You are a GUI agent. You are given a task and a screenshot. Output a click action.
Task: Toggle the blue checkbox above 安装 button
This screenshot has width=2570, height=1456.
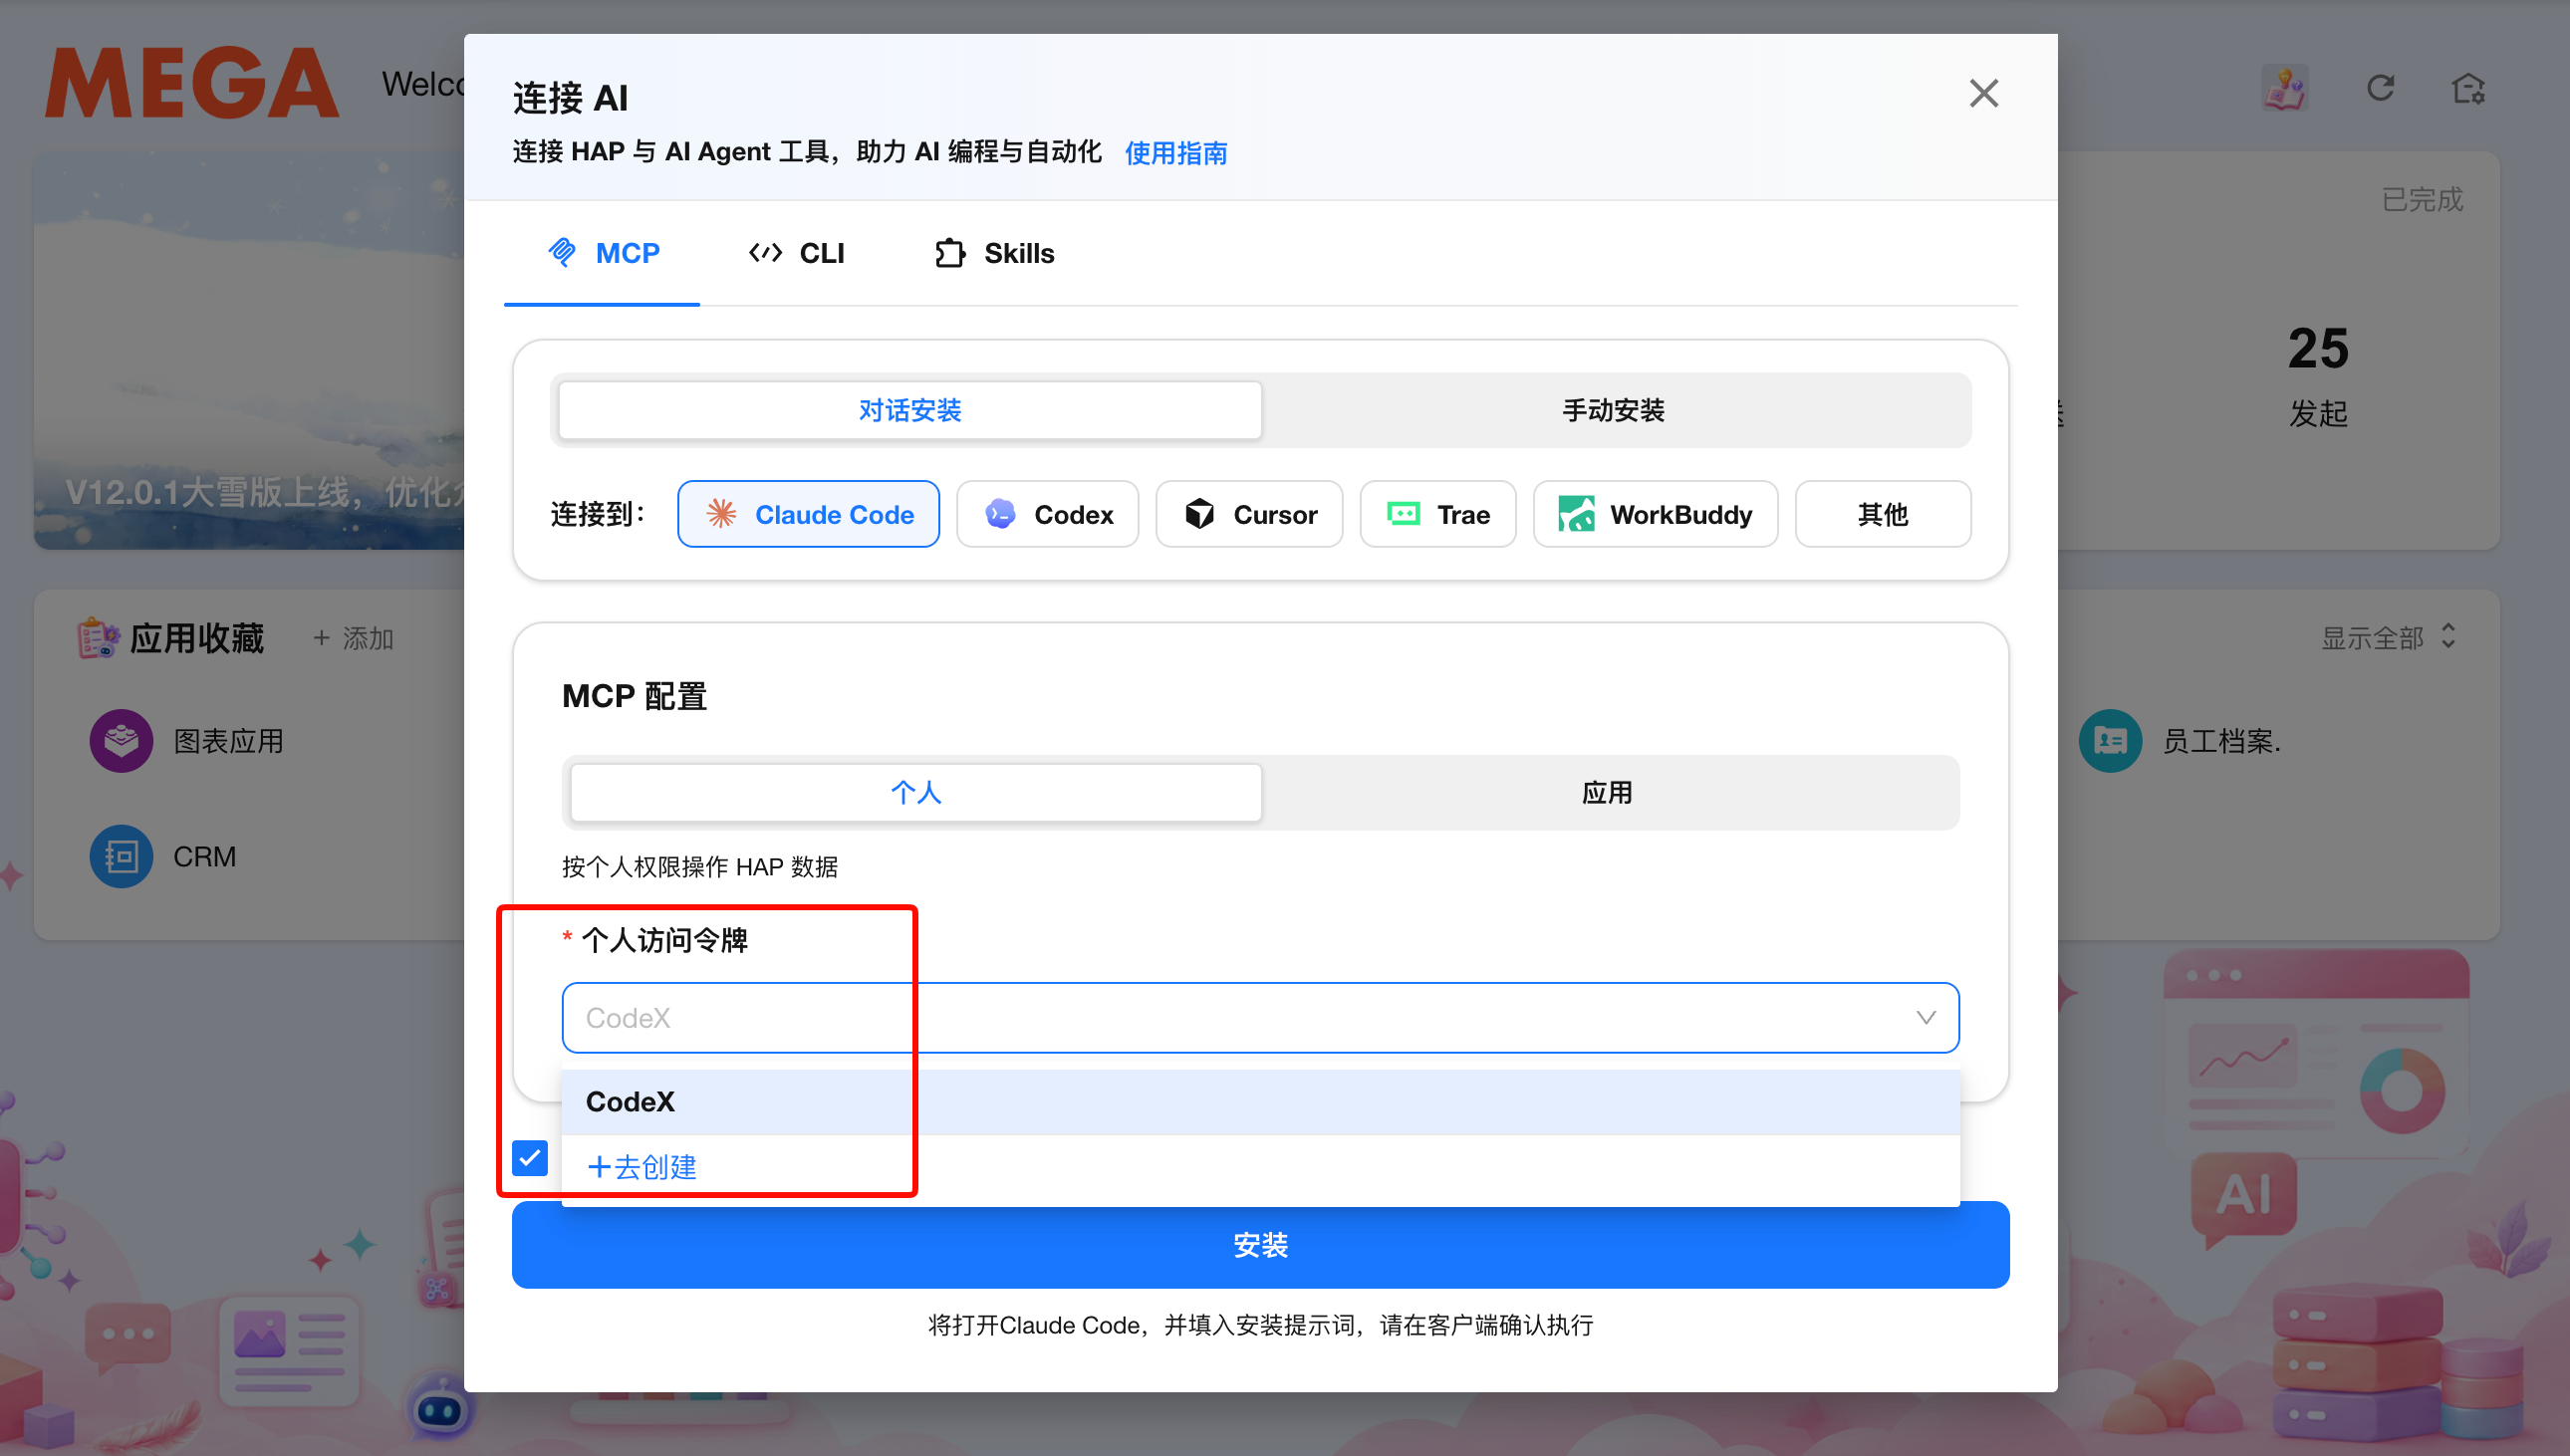(529, 1158)
